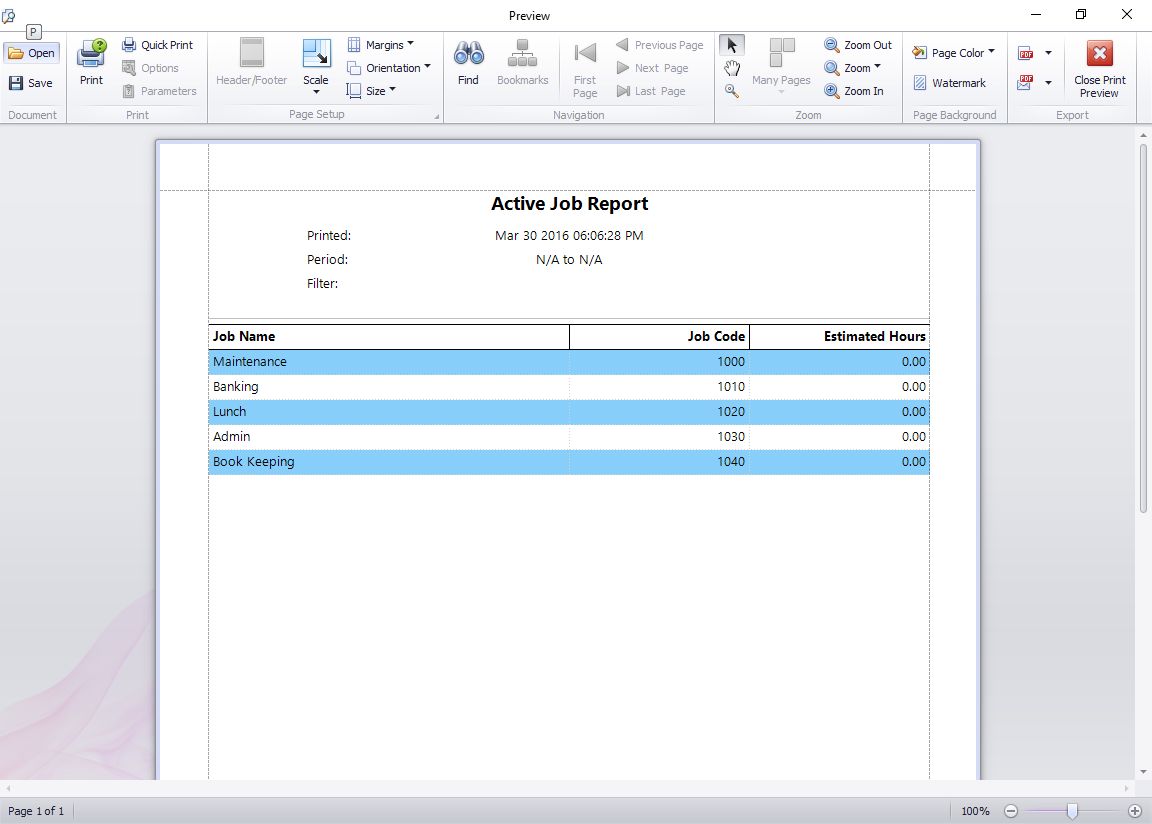The height and width of the screenshot is (824, 1152).
Task: Click Zoom Out in the ribbon
Action: tap(858, 45)
